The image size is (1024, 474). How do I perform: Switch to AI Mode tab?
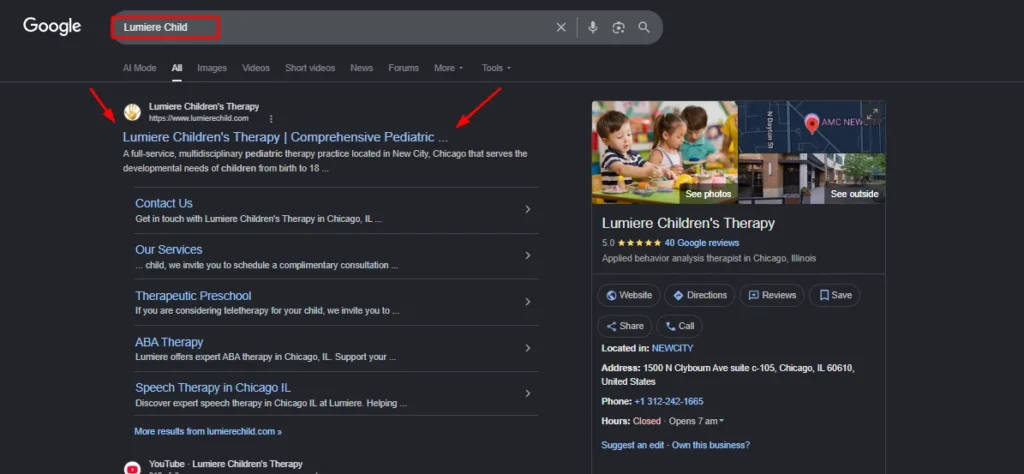point(140,68)
